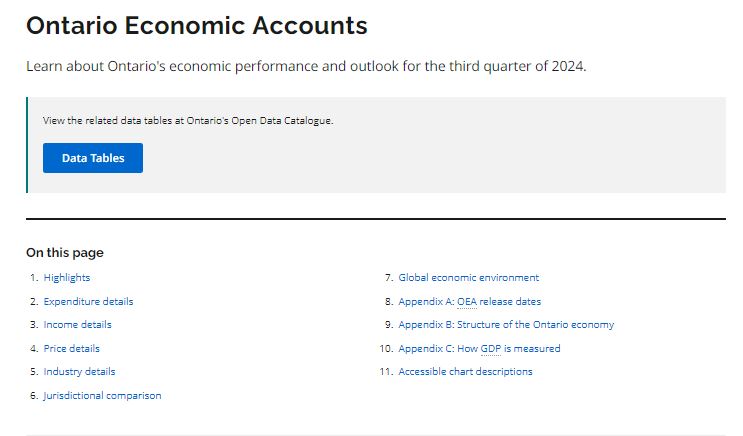Image resolution: width=743 pixels, height=436 pixels.
Task: Jump to Accessible chart descriptions
Action: point(465,372)
